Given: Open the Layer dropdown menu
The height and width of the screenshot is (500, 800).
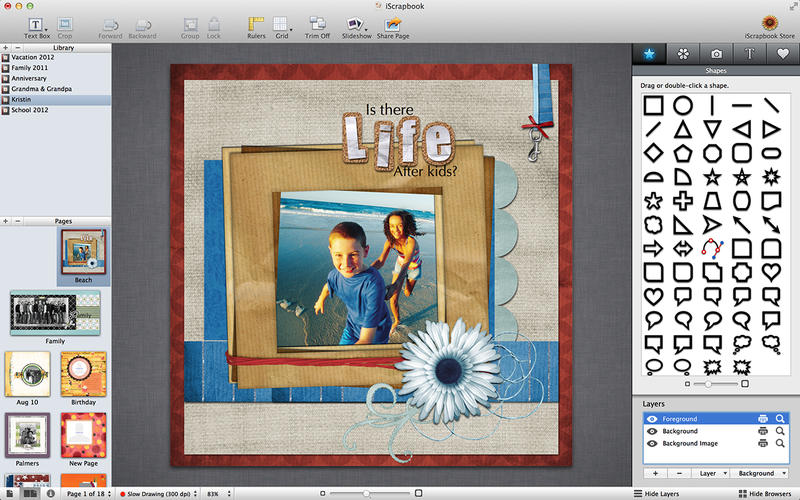Looking at the screenshot, I should click(712, 473).
